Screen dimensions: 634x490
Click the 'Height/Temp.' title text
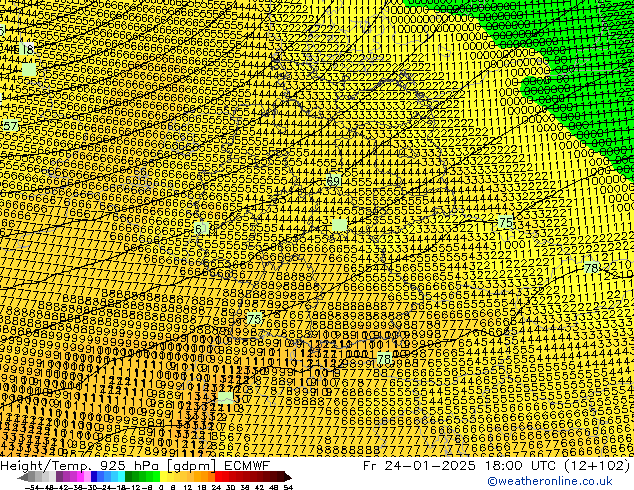click(x=46, y=466)
